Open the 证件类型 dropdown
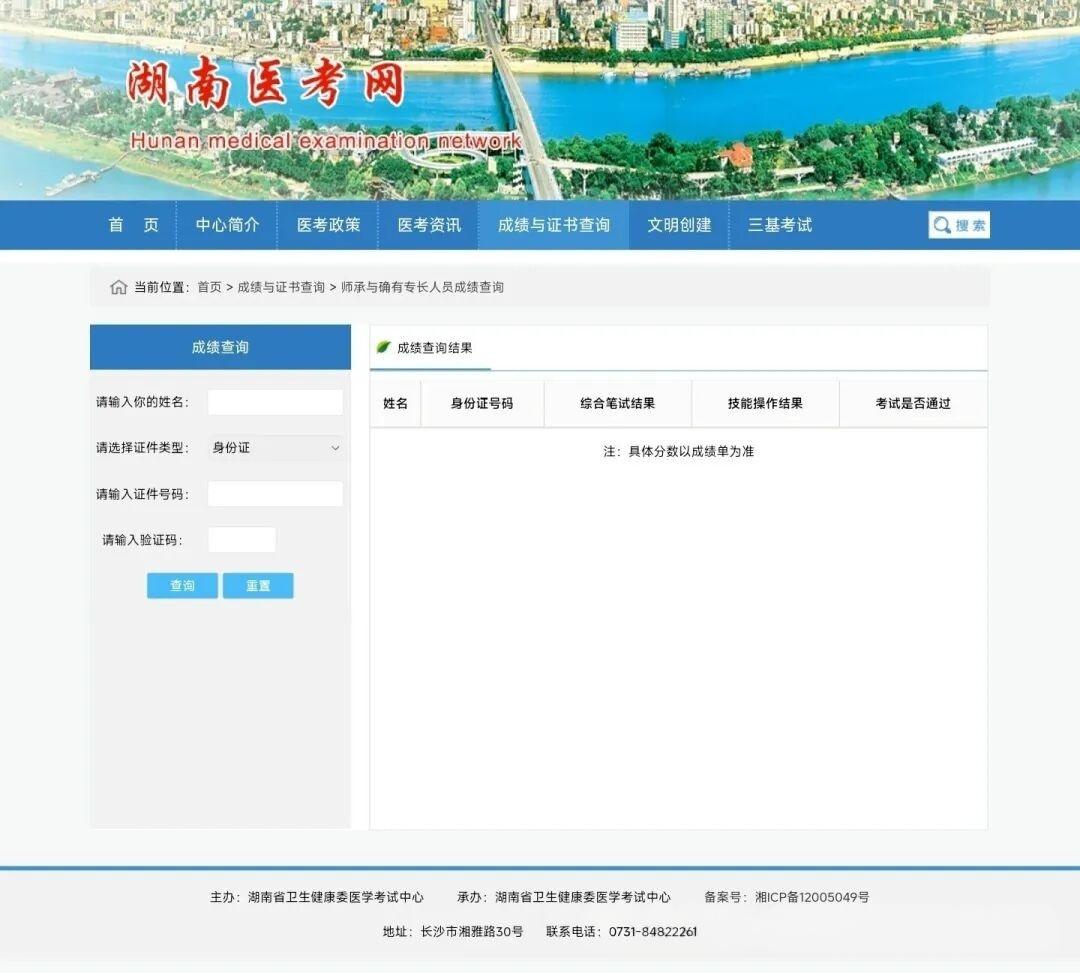This screenshot has width=1080, height=973. 275,448
